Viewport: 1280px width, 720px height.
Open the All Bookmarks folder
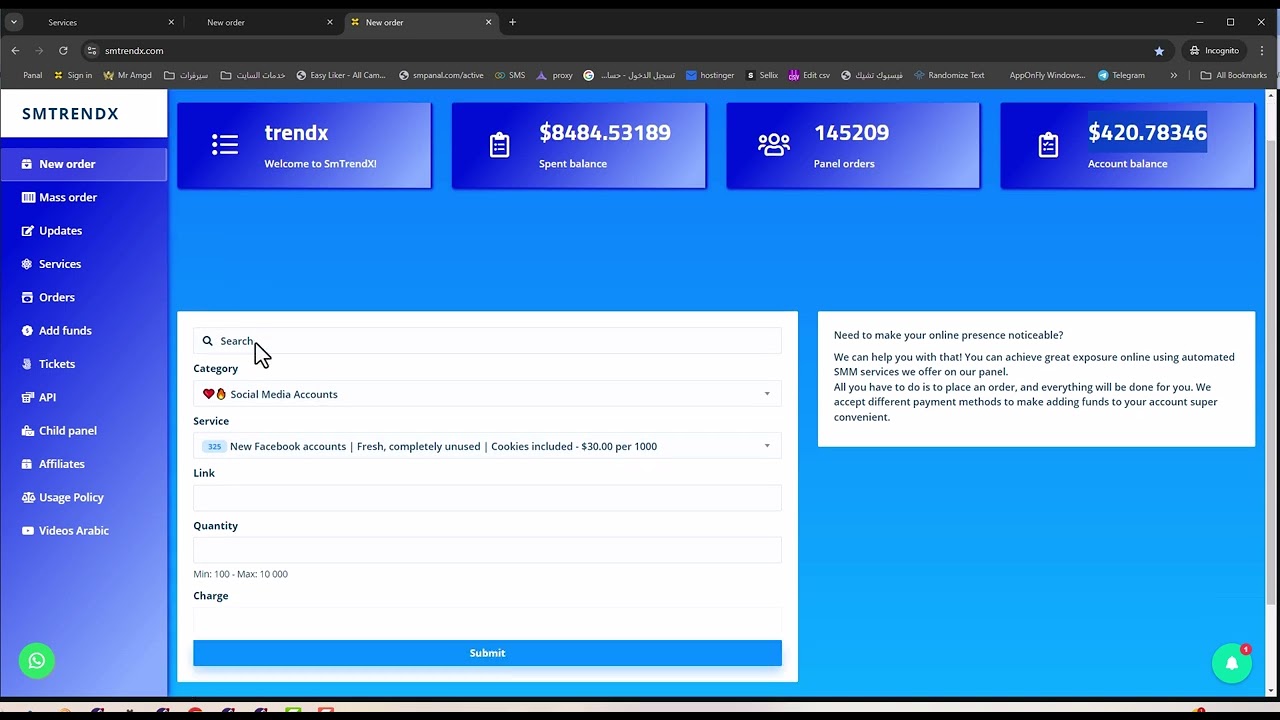click(x=1233, y=75)
